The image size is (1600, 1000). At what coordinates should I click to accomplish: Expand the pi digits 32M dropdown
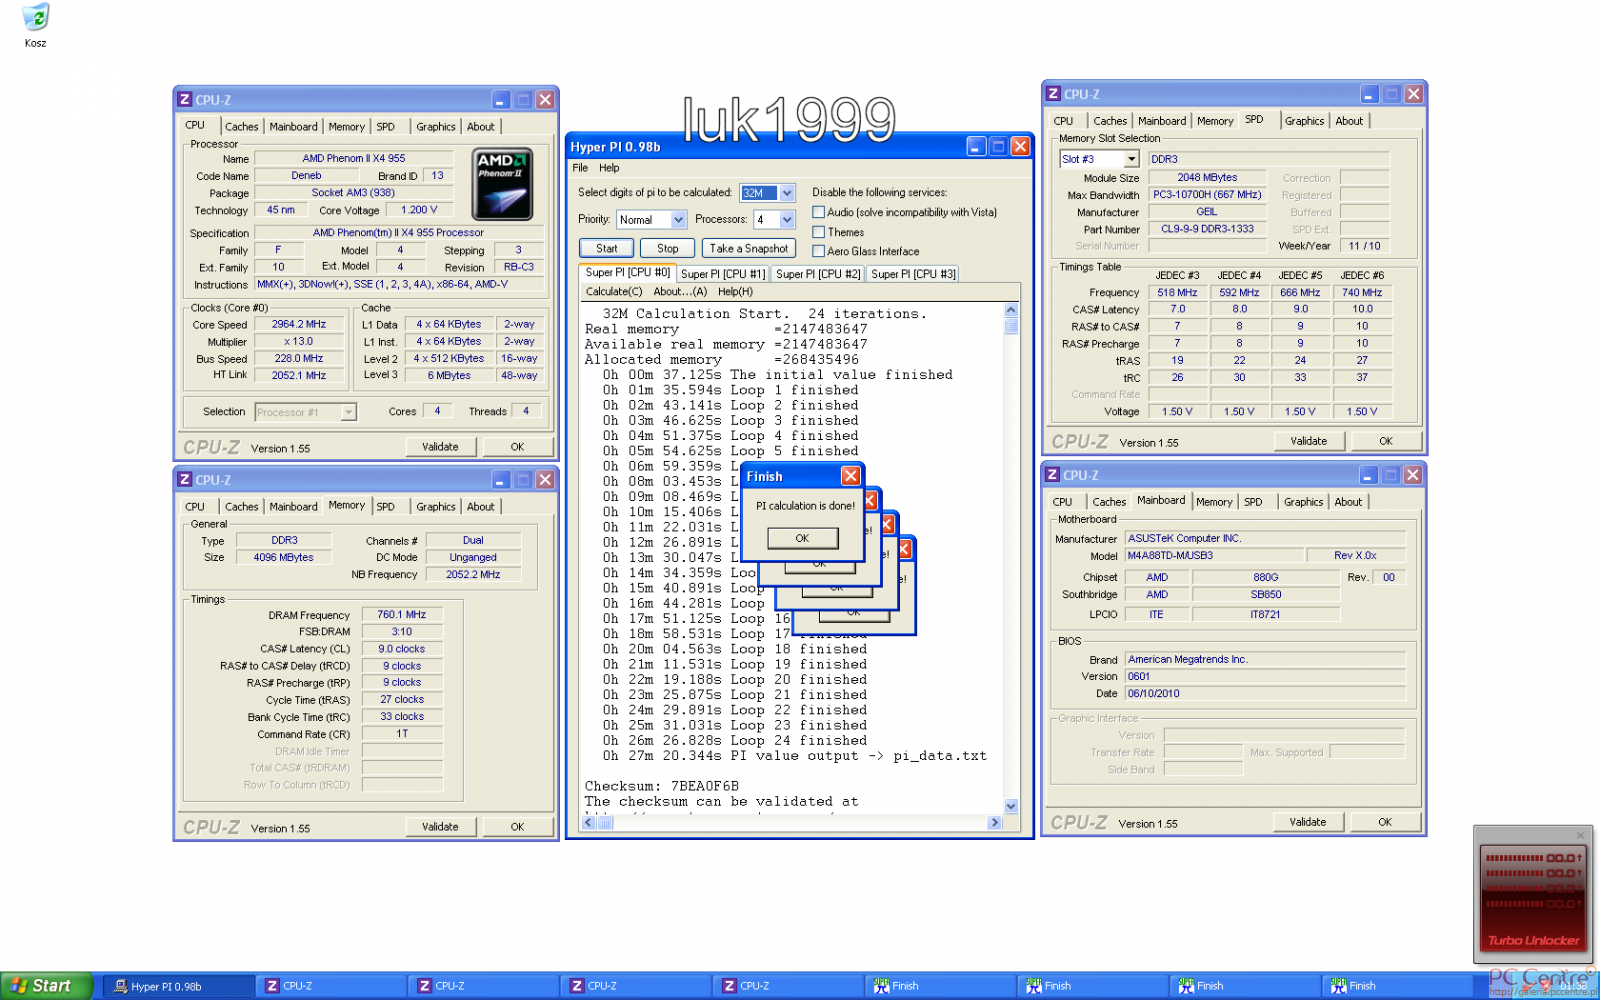[x=787, y=193]
